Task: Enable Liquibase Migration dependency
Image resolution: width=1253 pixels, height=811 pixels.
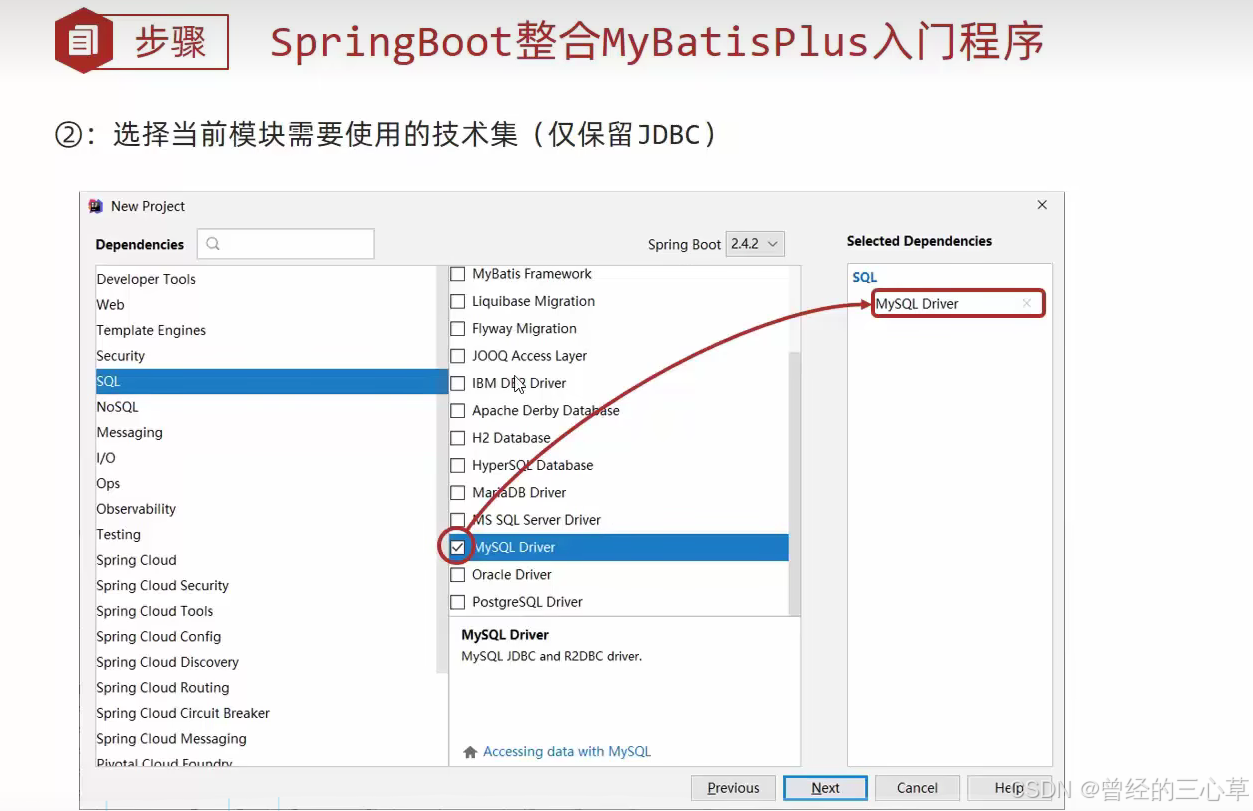Action: (458, 301)
